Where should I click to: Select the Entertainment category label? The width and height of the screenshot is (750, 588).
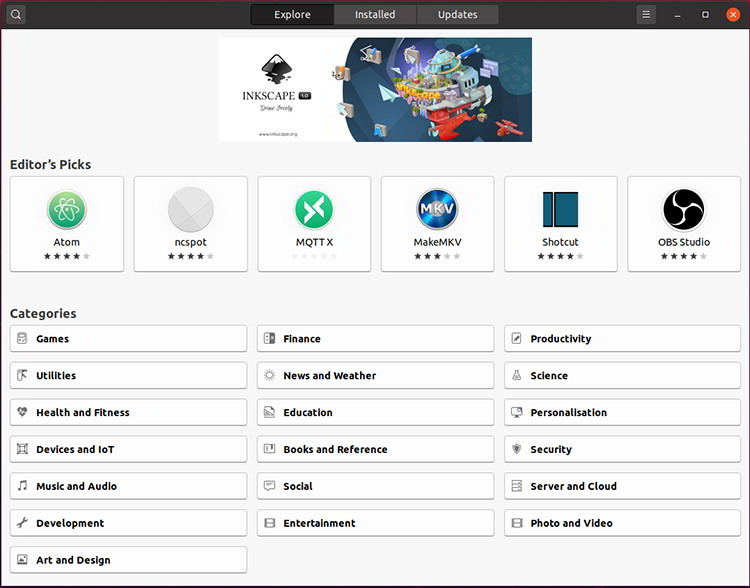pyautogui.click(x=319, y=523)
